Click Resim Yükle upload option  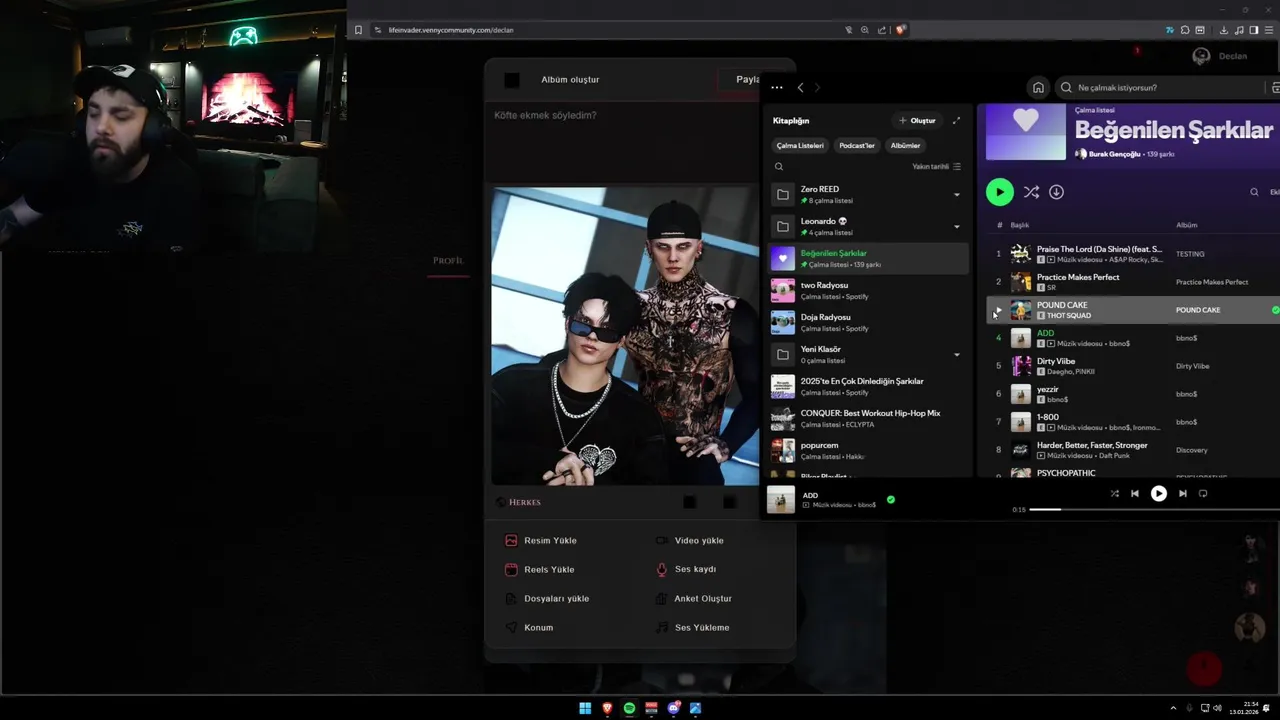coord(541,540)
